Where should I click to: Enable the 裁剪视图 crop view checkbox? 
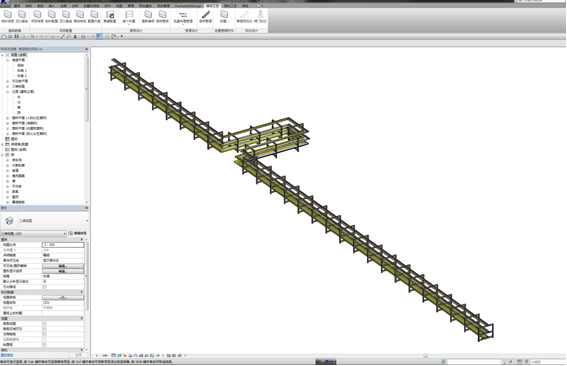tap(44, 324)
